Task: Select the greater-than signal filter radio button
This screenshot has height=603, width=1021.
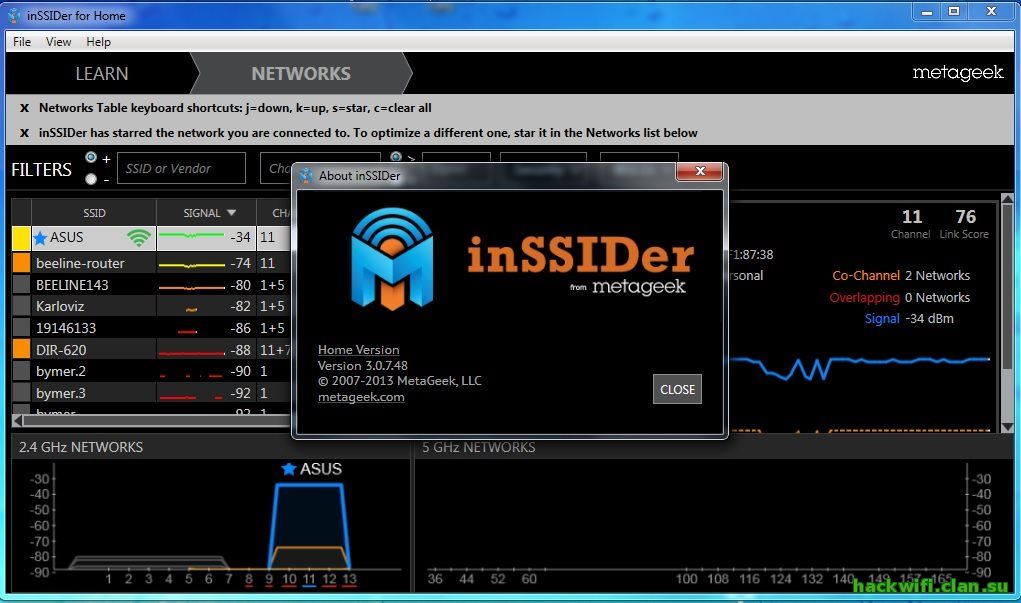Action: click(395, 156)
